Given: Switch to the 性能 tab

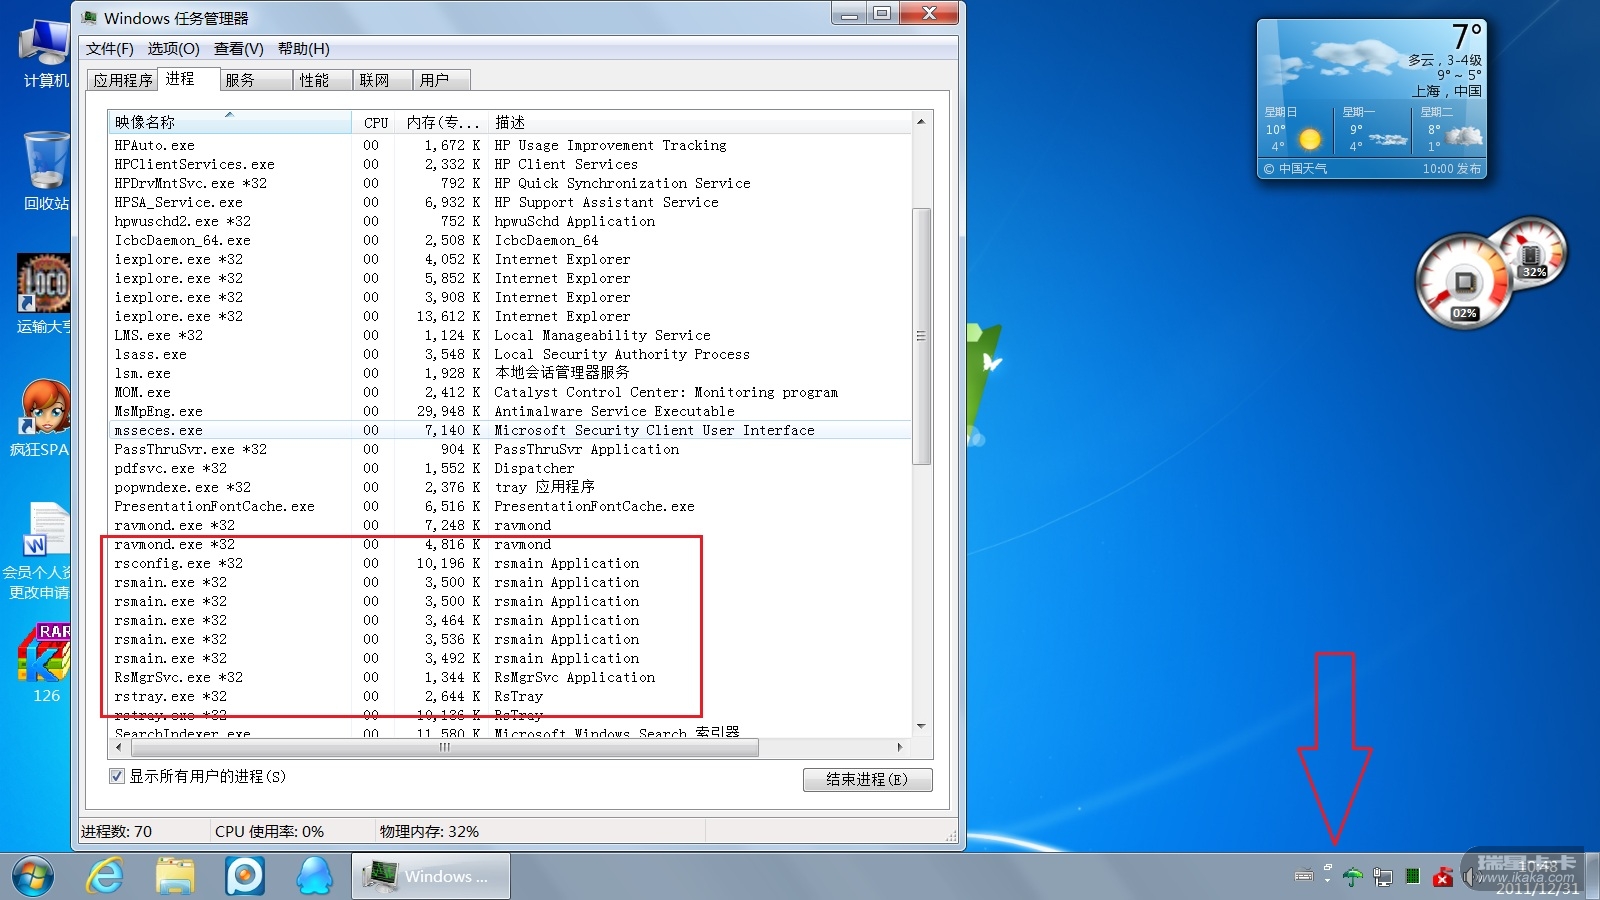Looking at the screenshot, I should point(323,80).
